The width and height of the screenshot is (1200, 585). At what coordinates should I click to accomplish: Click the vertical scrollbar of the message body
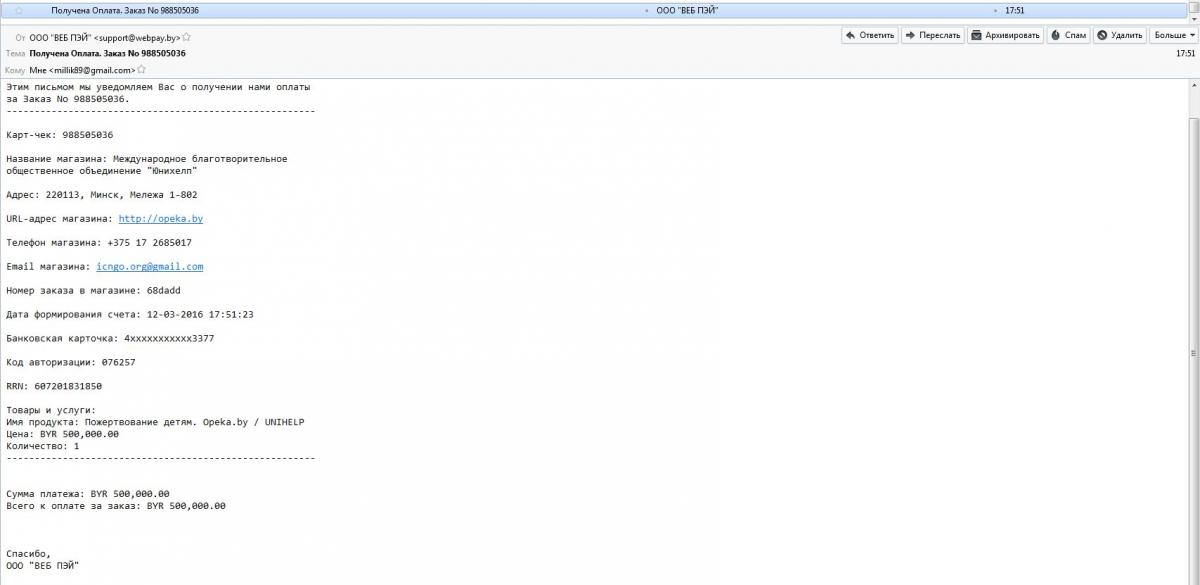click(x=1193, y=353)
